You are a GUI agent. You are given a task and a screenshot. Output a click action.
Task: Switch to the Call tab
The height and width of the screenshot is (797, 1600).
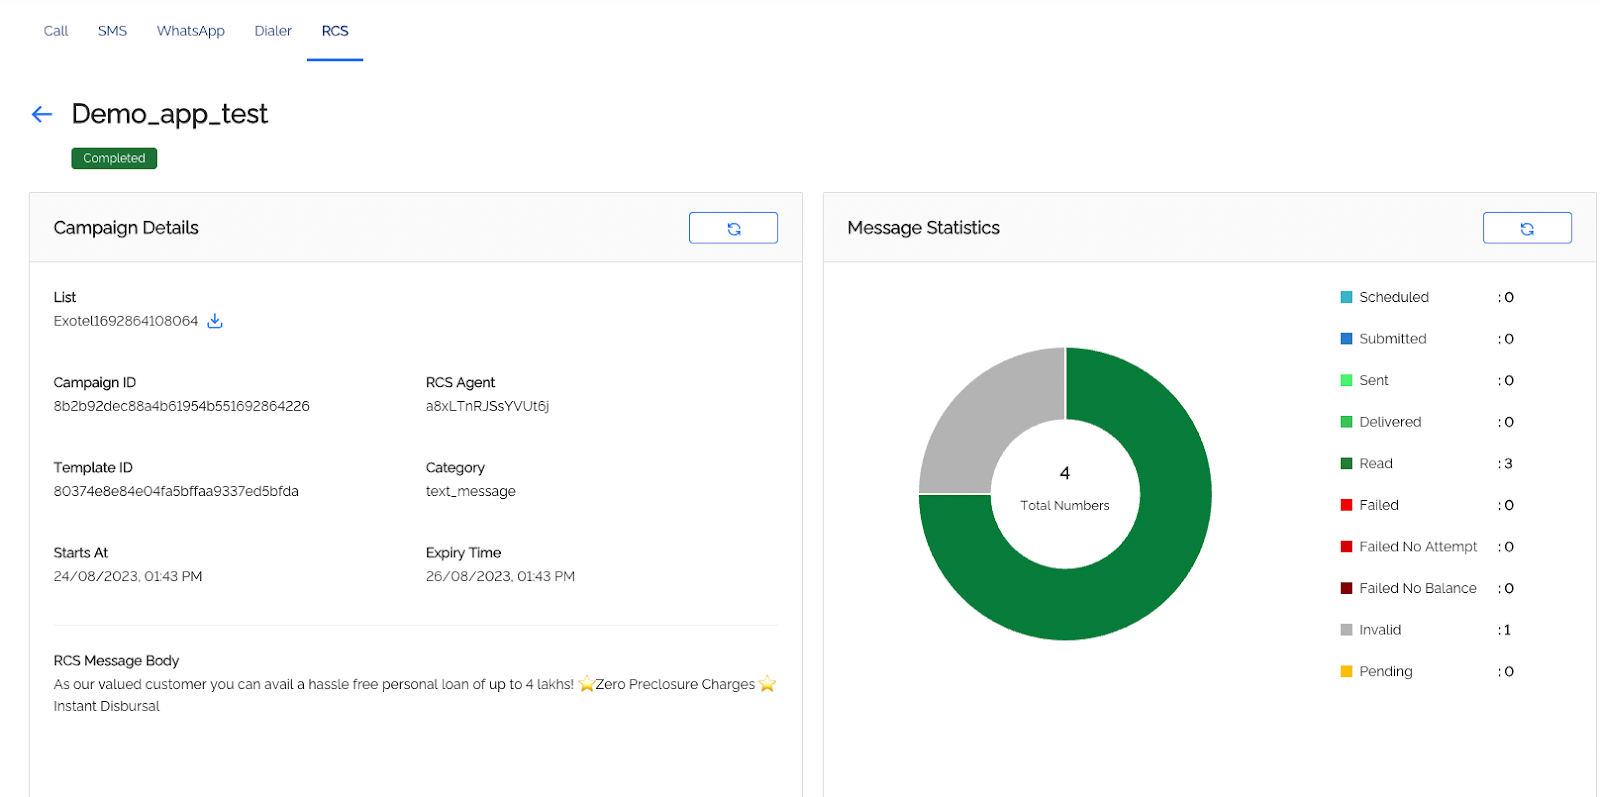click(56, 31)
